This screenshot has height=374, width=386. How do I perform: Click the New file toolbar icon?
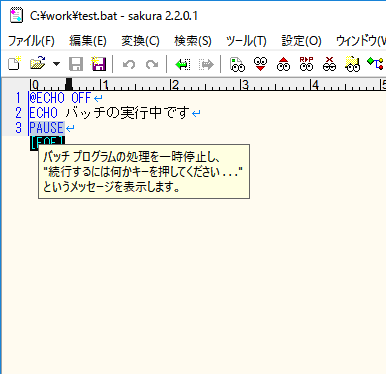pos(14,63)
